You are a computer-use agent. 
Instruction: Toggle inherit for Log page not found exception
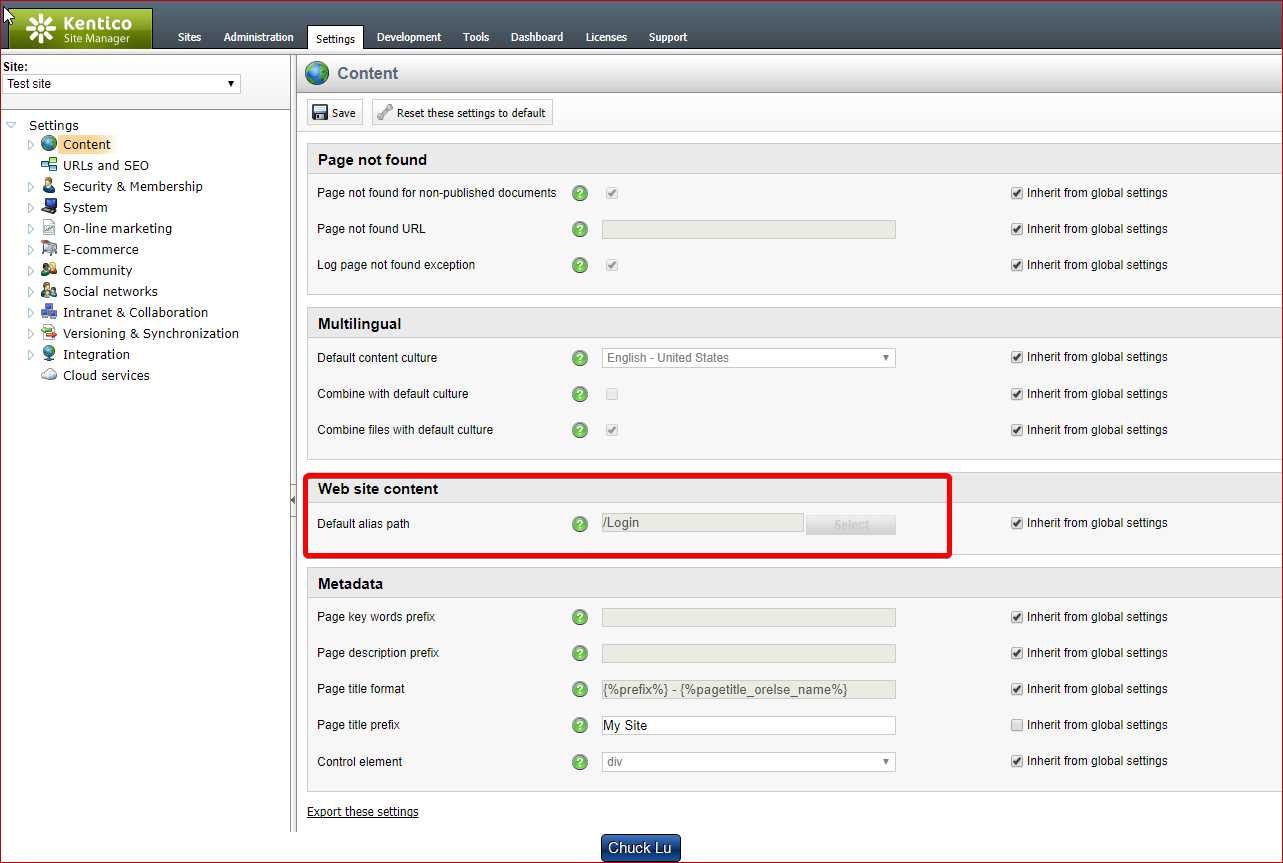pos(1017,265)
